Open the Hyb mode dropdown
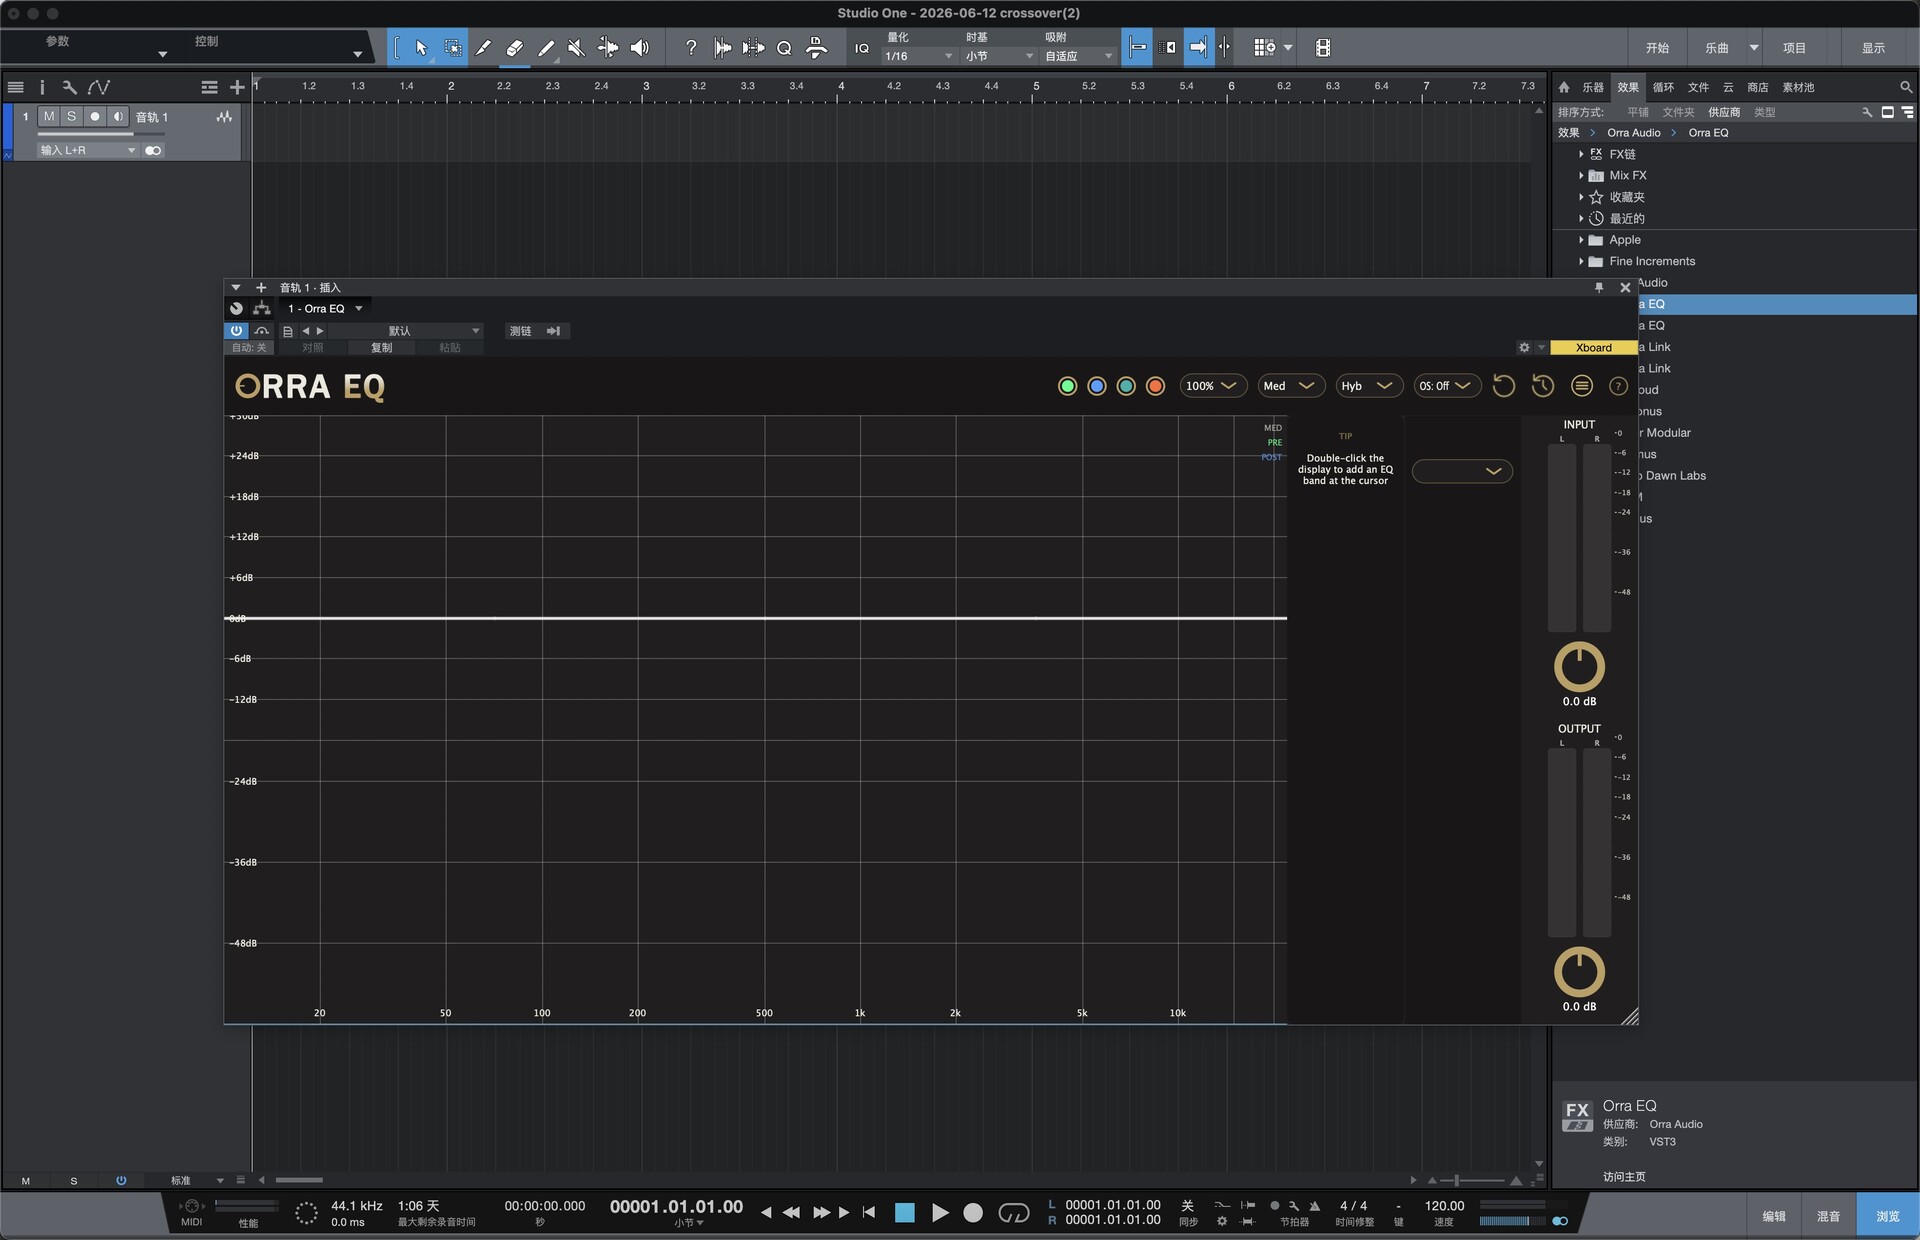The width and height of the screenshot is (1920, 1240). click(x=1369, y=386)
